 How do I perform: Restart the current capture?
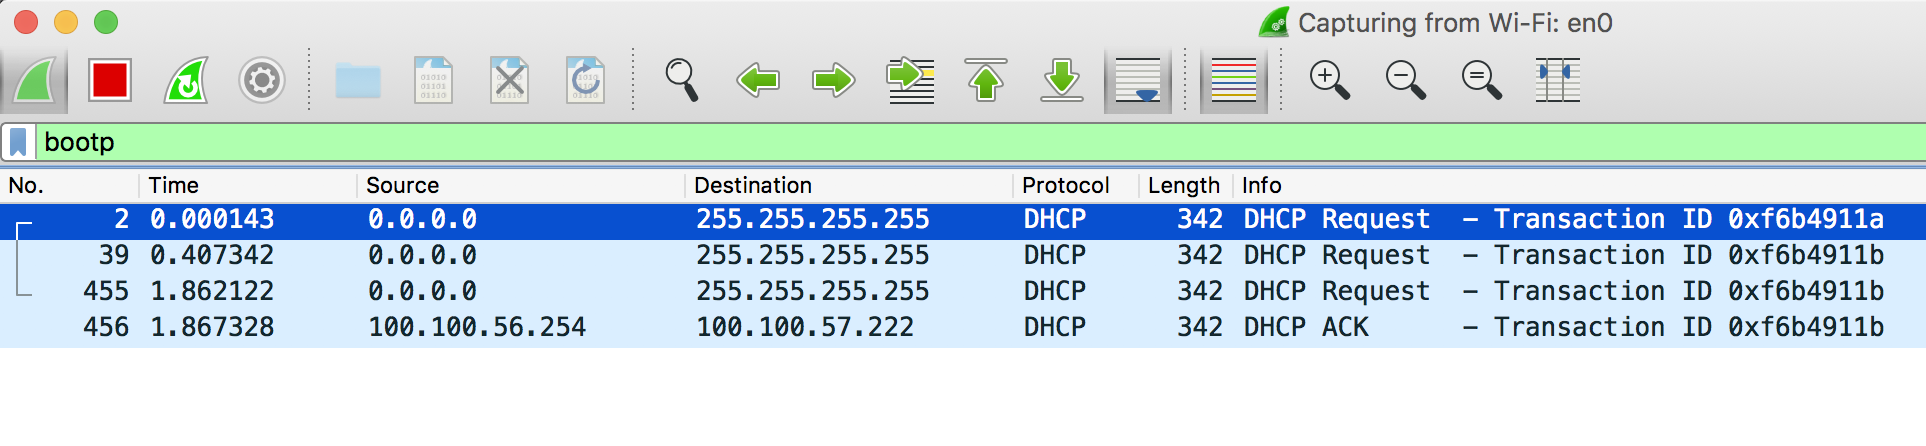(186, 80)
